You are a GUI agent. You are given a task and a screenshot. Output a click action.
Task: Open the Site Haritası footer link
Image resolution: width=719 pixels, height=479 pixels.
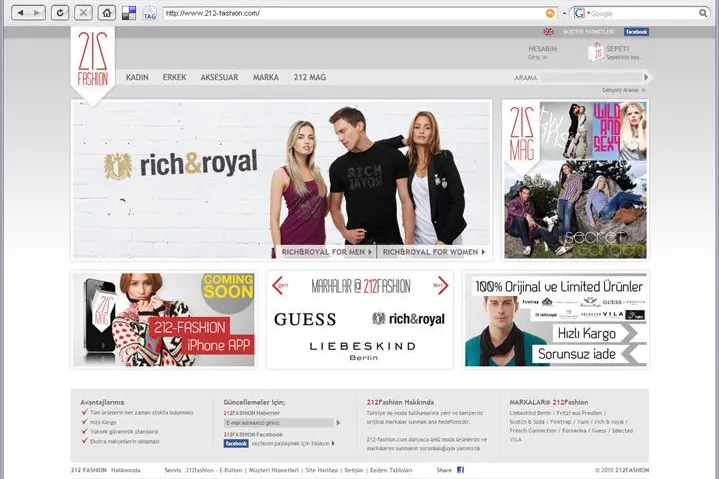tap(322, 470)
